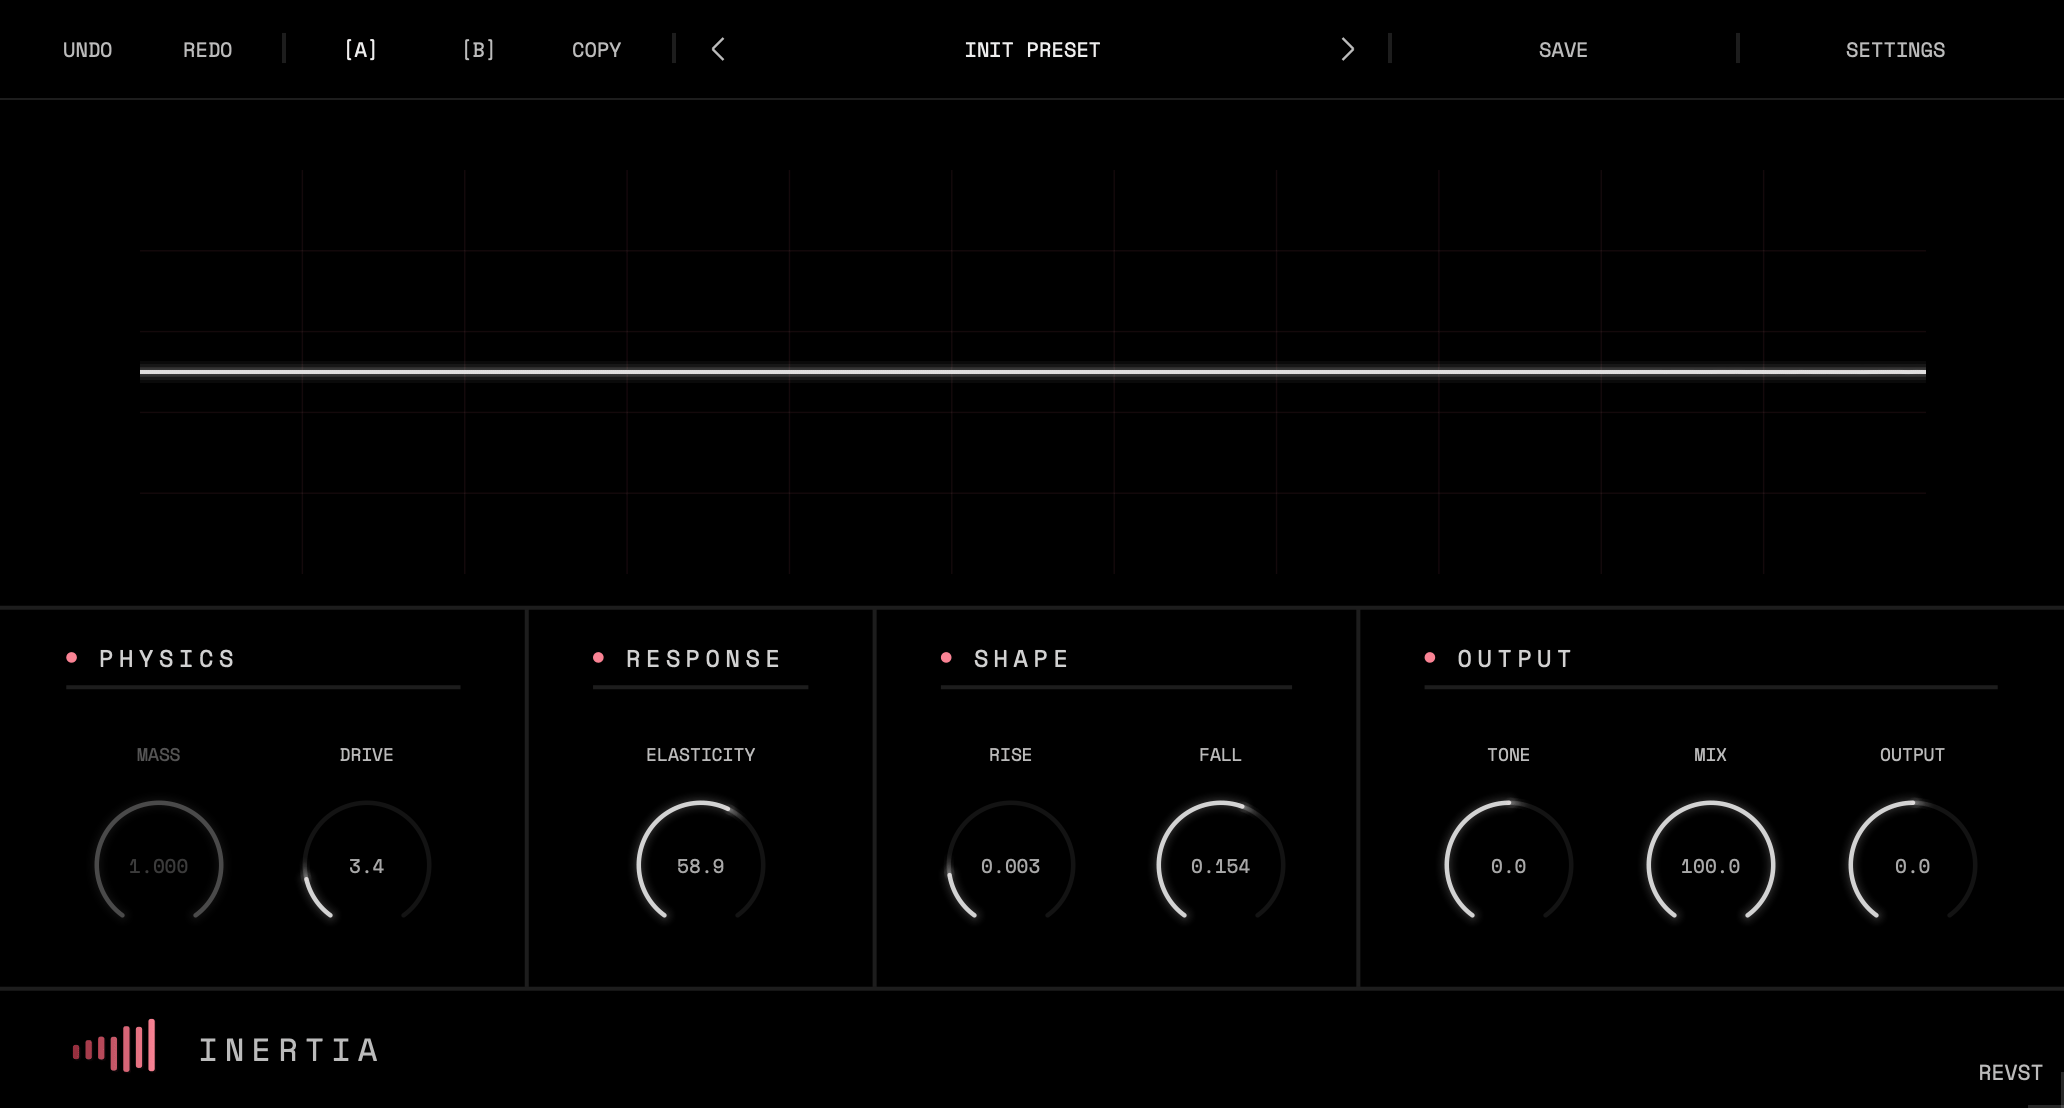Image resolution: width=2064 pixels, height=1108 pixels.
Task: Toggle the Response section red dot
Action: point(598,658)
